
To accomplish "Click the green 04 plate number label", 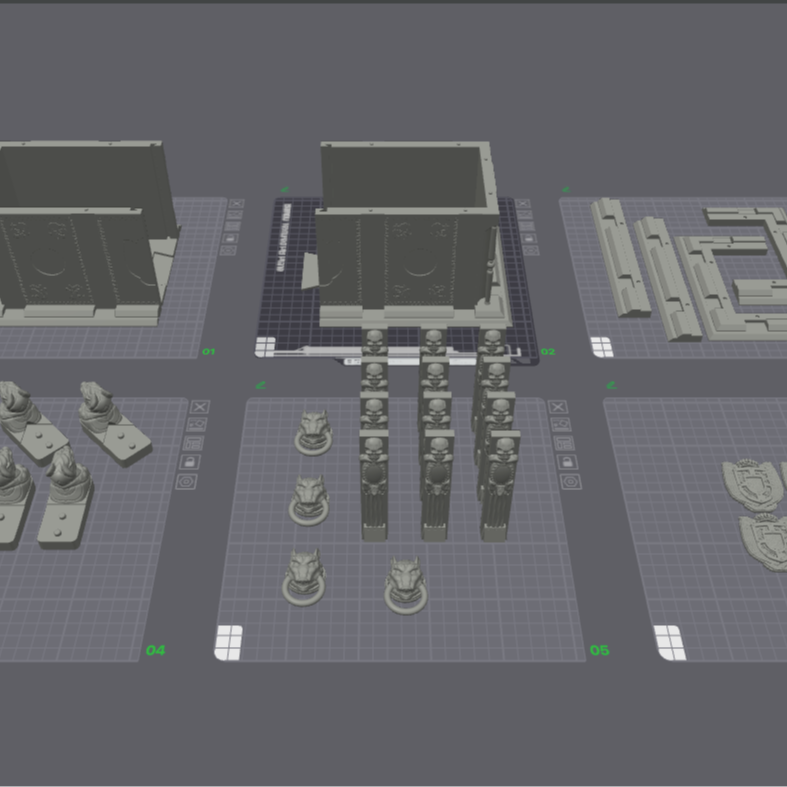I will coord(155,650).
